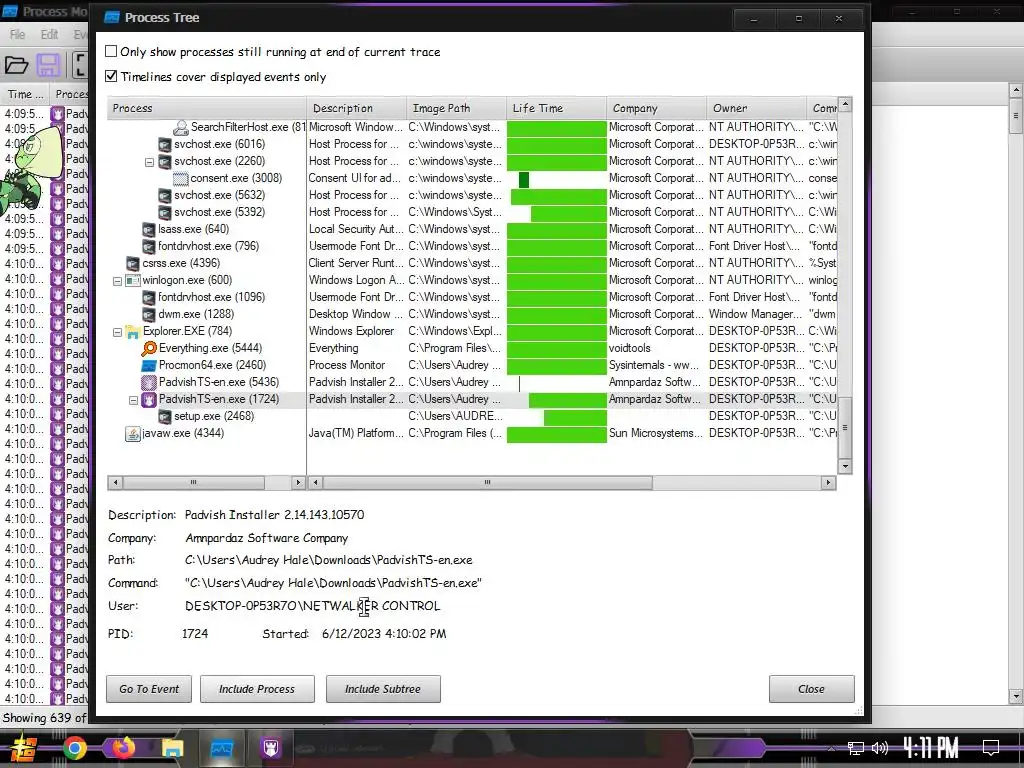Click the setup.exe (2468) icon
Screen dimensions: 1024x768
[165, 416]
